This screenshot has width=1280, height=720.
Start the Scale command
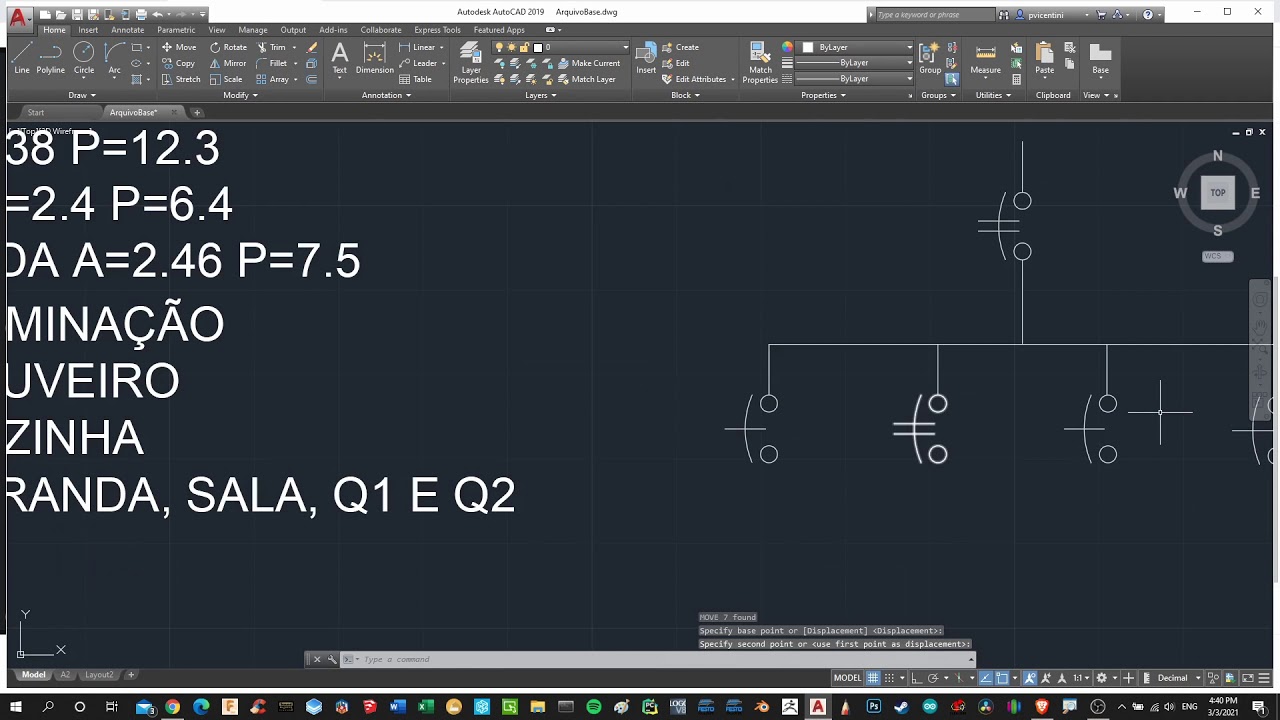pyautogui.click(x=226, y=79)
